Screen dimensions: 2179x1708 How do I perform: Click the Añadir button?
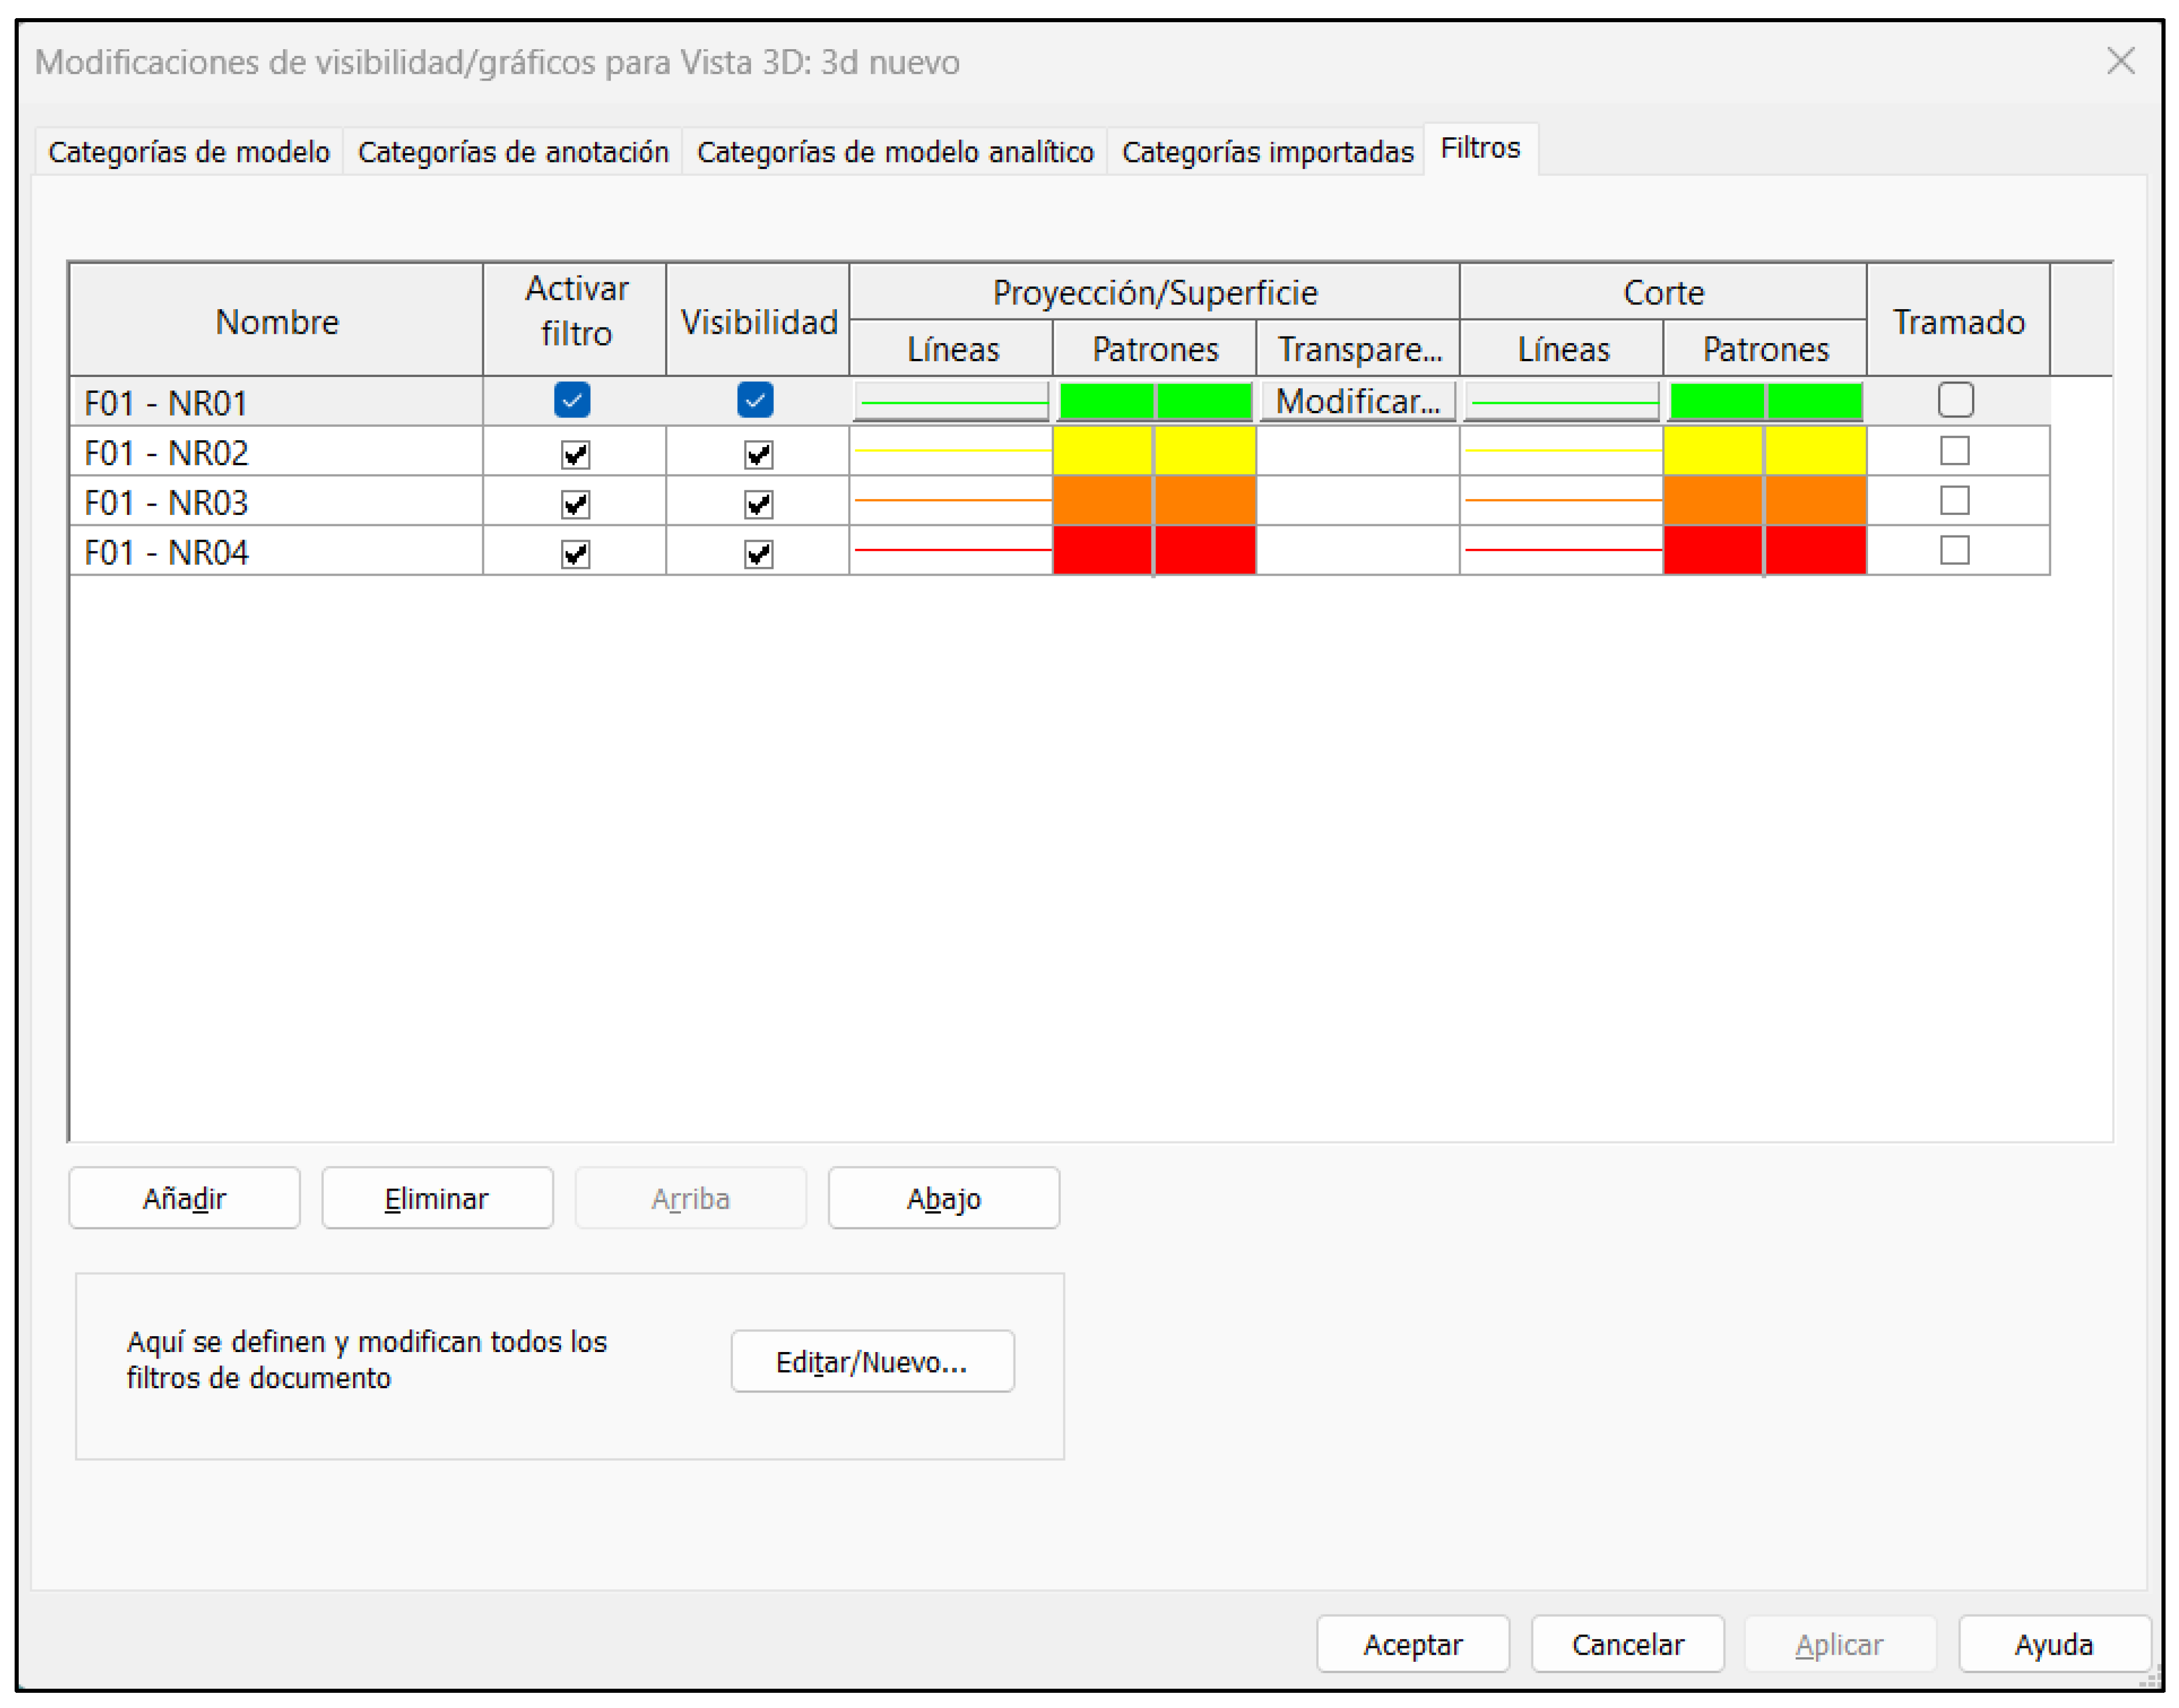click(184, 1197)
